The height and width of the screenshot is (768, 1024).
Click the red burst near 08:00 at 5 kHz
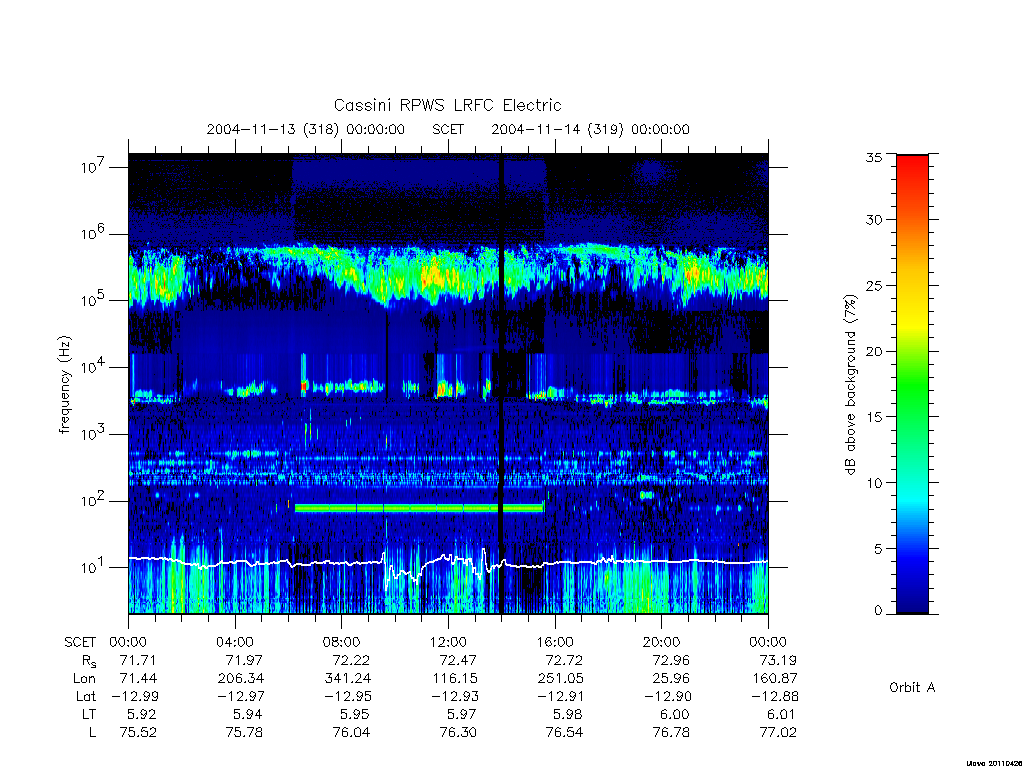(304, 387)
